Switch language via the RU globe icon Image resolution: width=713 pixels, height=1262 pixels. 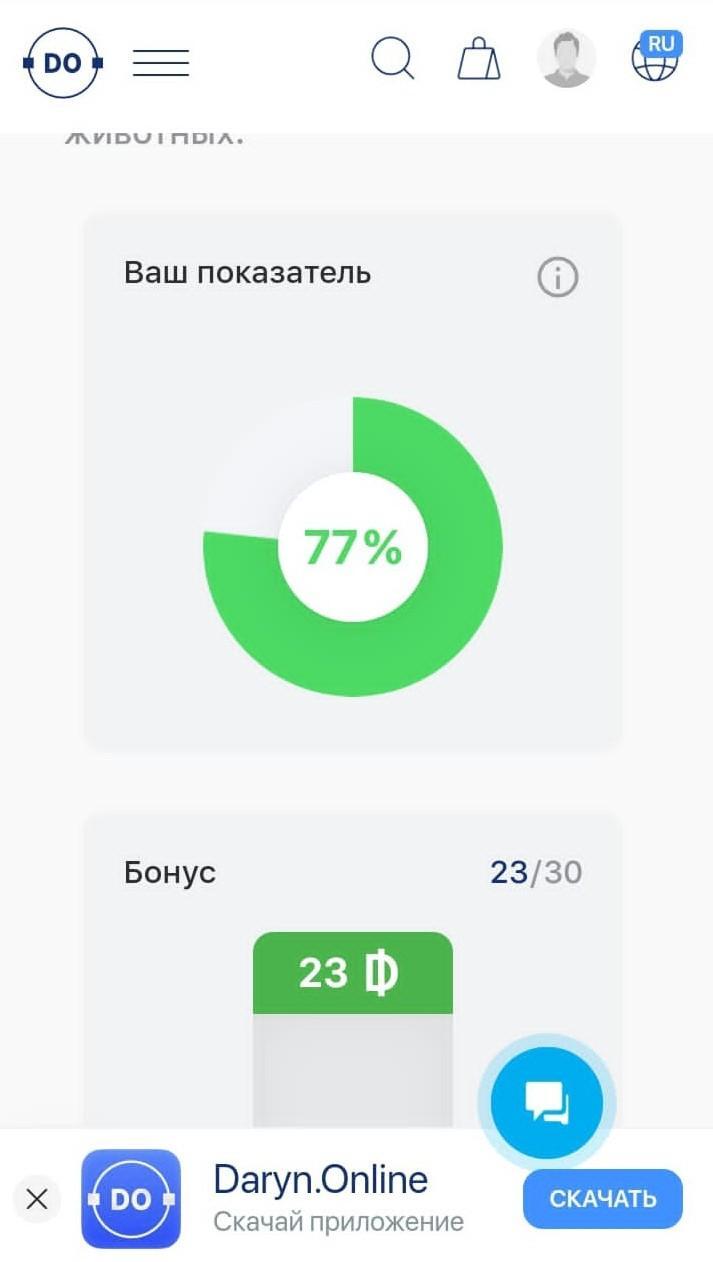pos(656,57)
